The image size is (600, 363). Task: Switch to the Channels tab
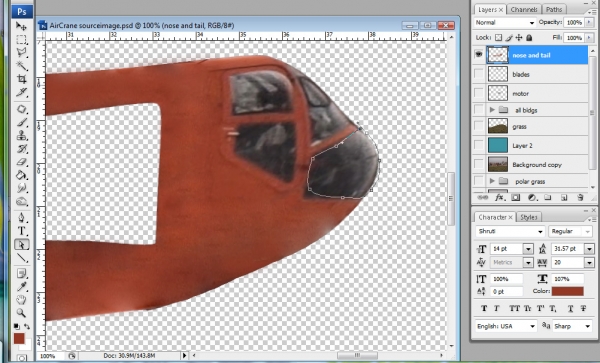(x=523, y=10)
